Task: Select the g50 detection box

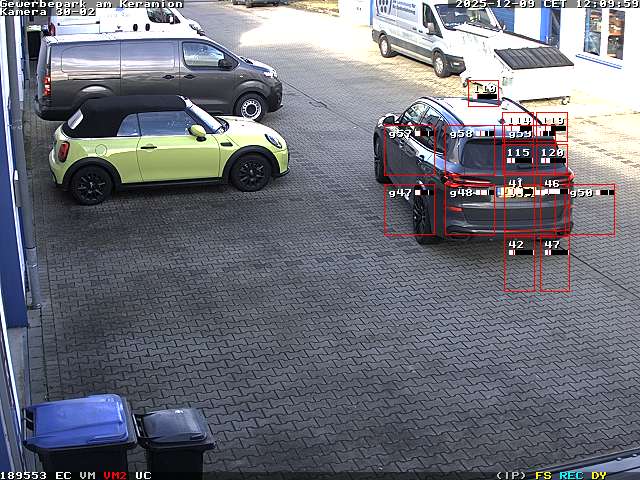Action: click(592, 210)
